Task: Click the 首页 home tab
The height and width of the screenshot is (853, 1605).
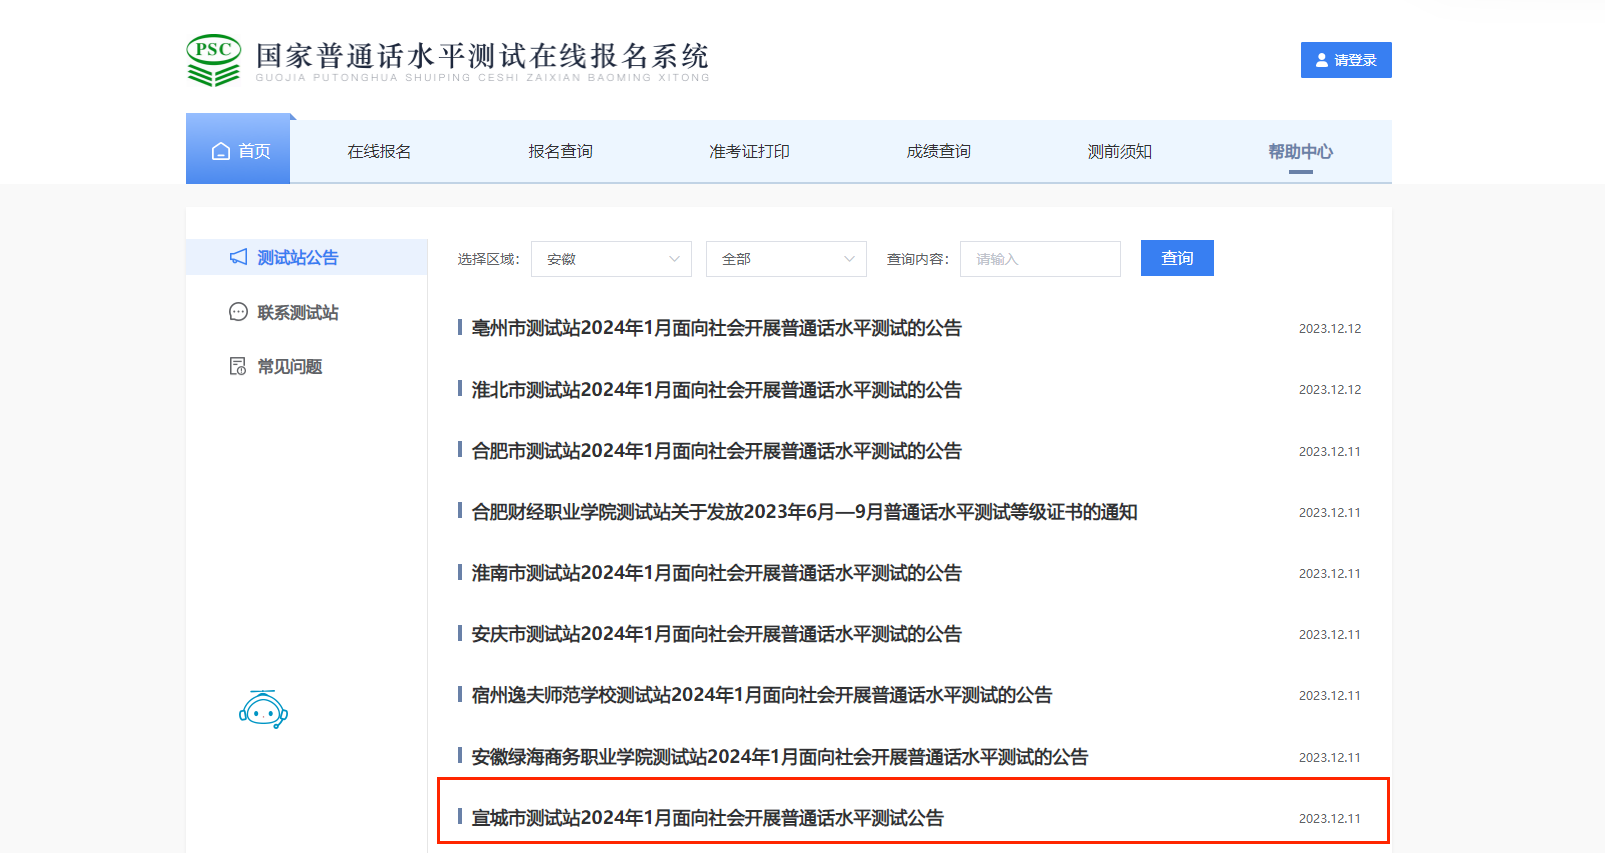Action: [238, 149]
